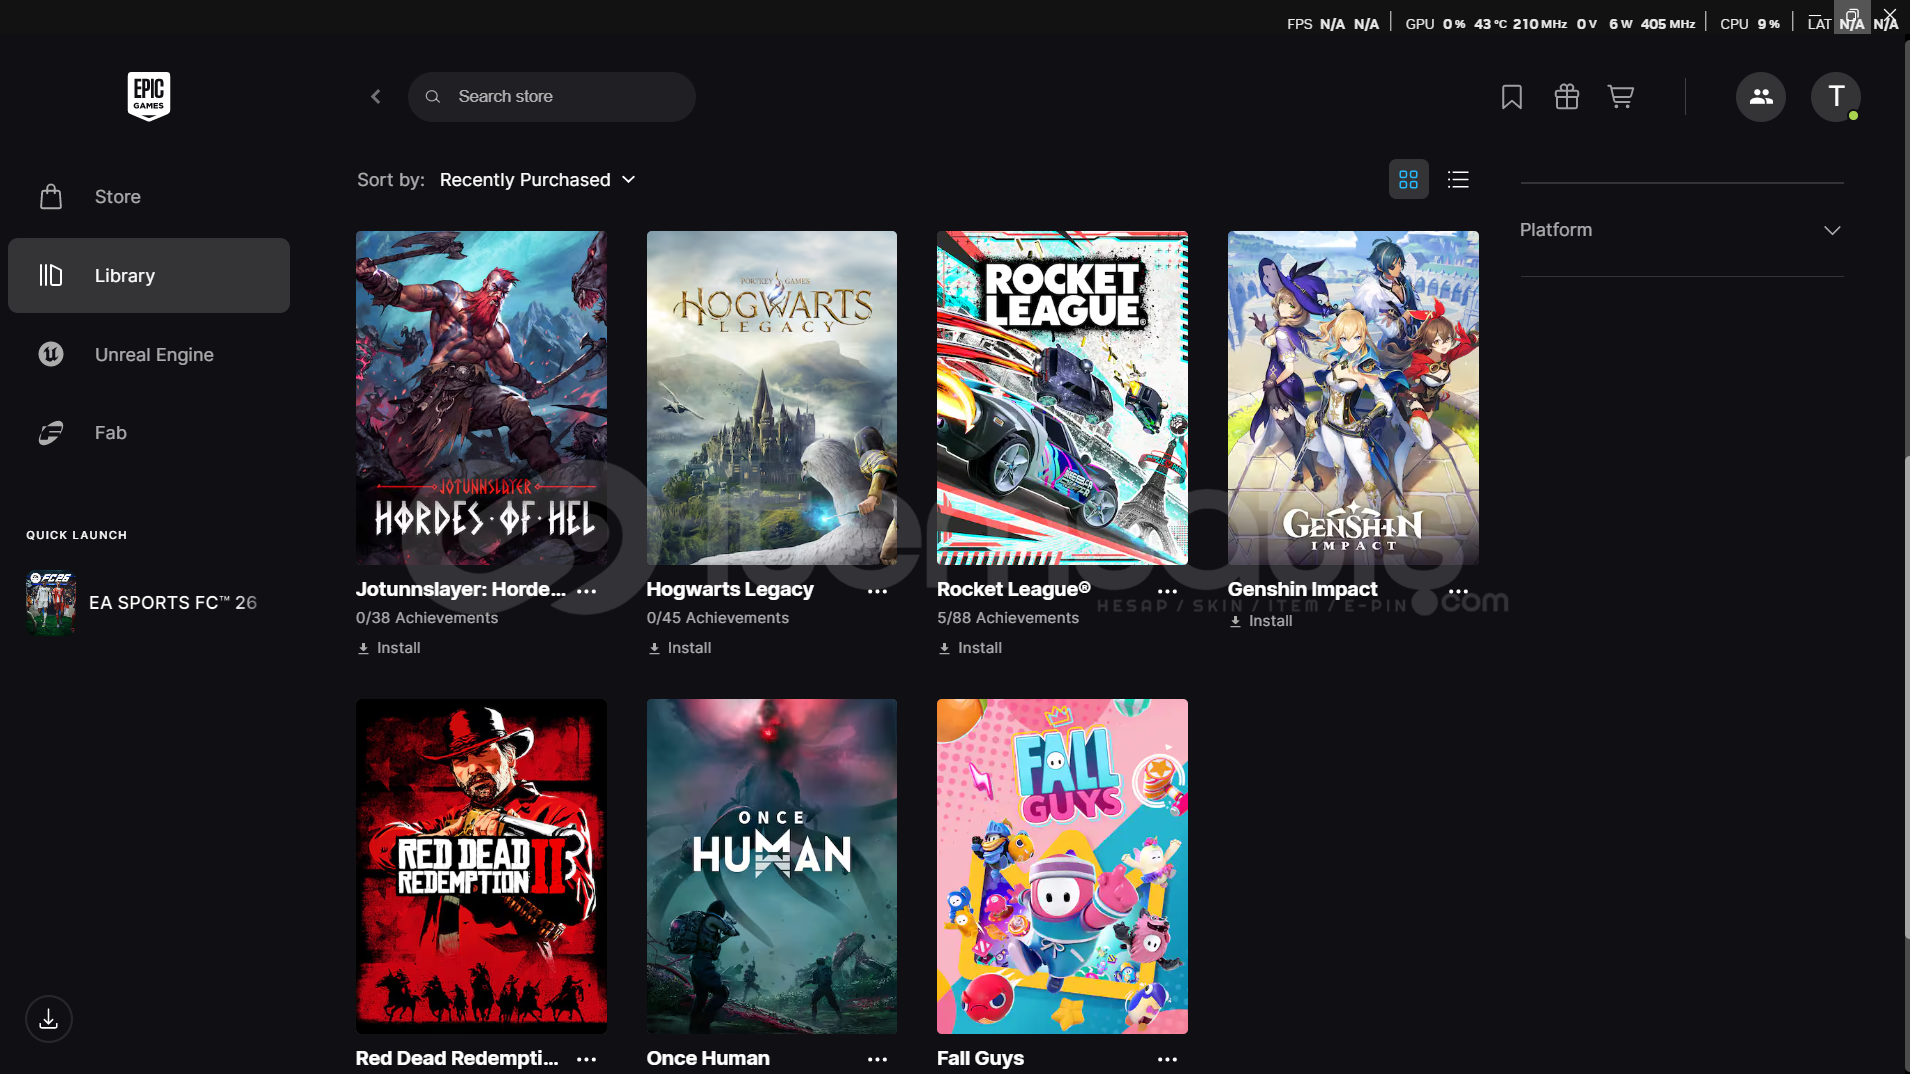This screenshot has width=1910, height=1074.
Task: Open the Fab section
Action: coord(149,433)
